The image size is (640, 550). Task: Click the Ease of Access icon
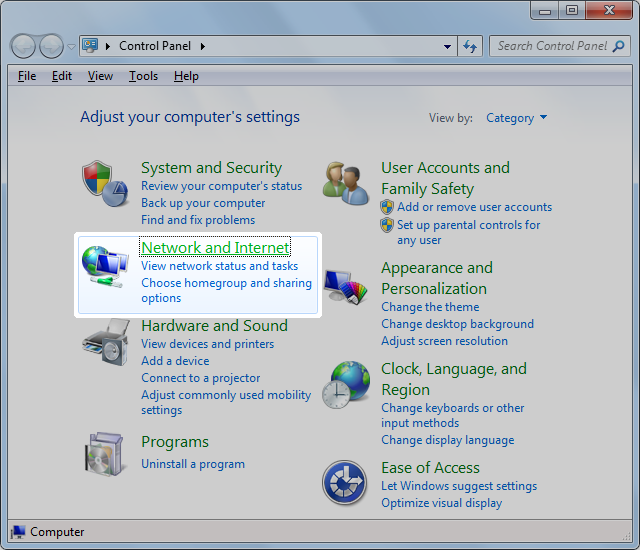coord(345,483)
